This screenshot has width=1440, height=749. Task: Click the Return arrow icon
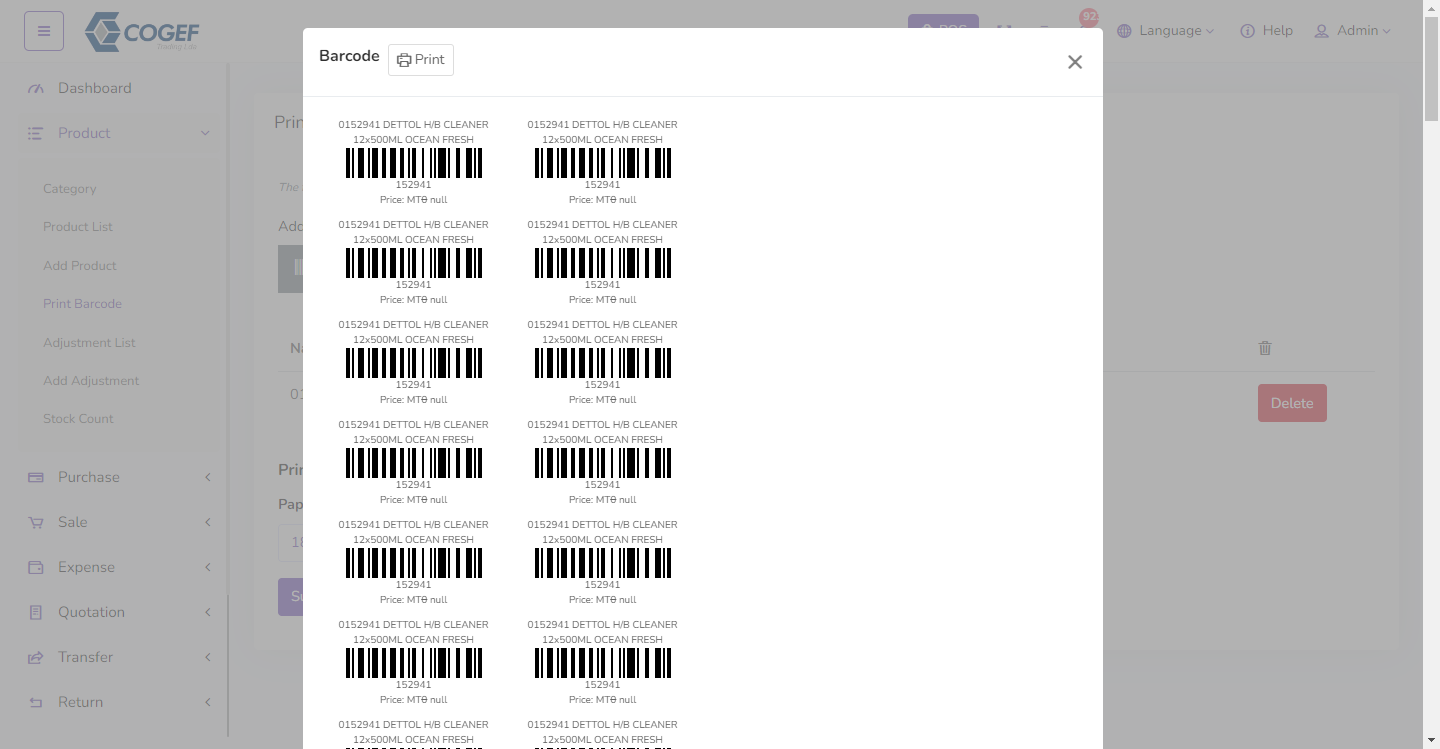click(x=36, y=702)
